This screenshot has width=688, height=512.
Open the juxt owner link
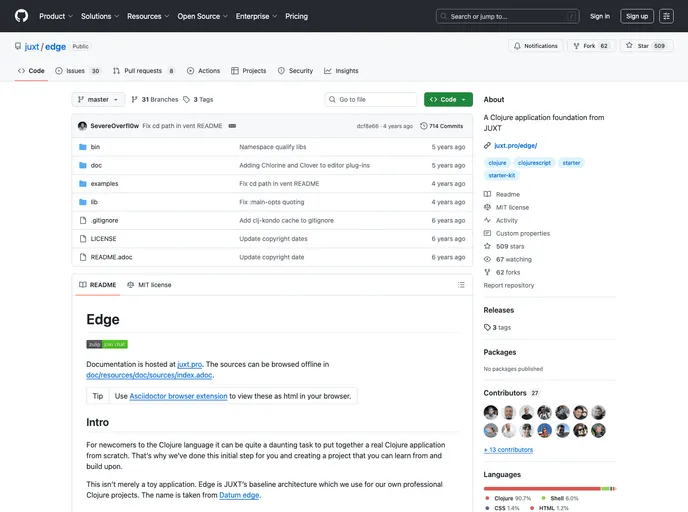tap(32, 47)
